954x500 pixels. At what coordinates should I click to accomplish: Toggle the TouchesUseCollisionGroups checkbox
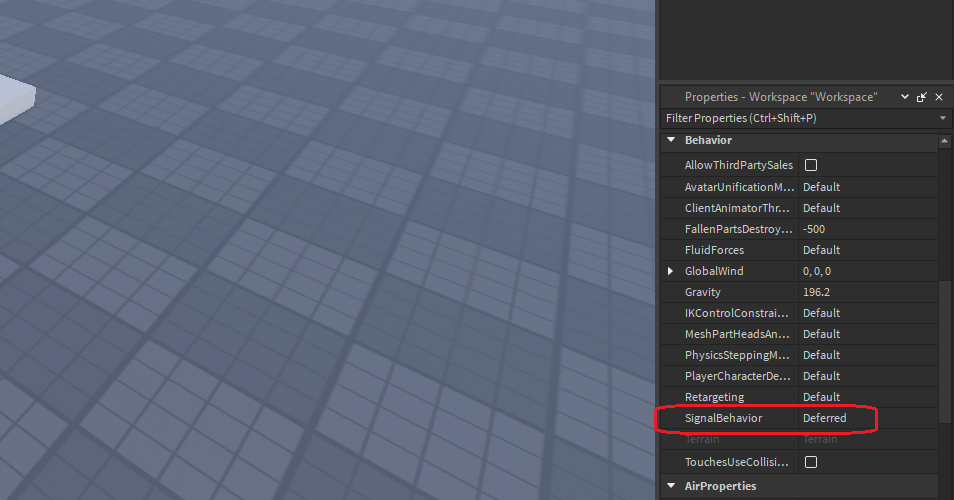[x=810, y=462]
